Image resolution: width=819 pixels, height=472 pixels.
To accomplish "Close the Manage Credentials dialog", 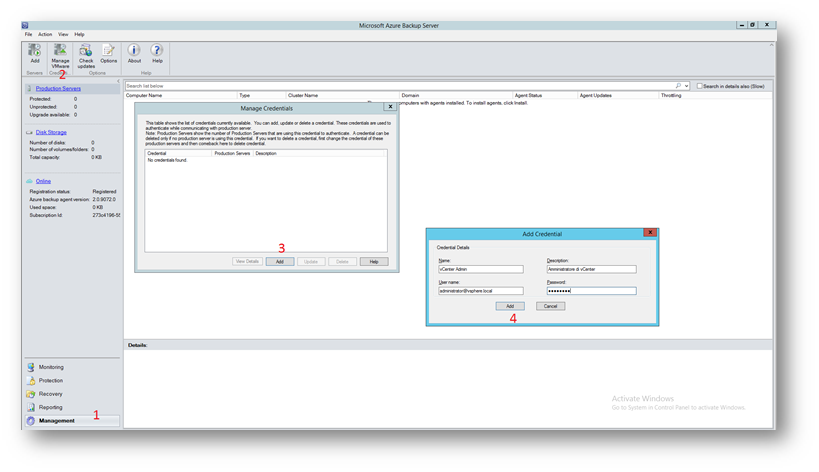I will click(x=390, y=107).
